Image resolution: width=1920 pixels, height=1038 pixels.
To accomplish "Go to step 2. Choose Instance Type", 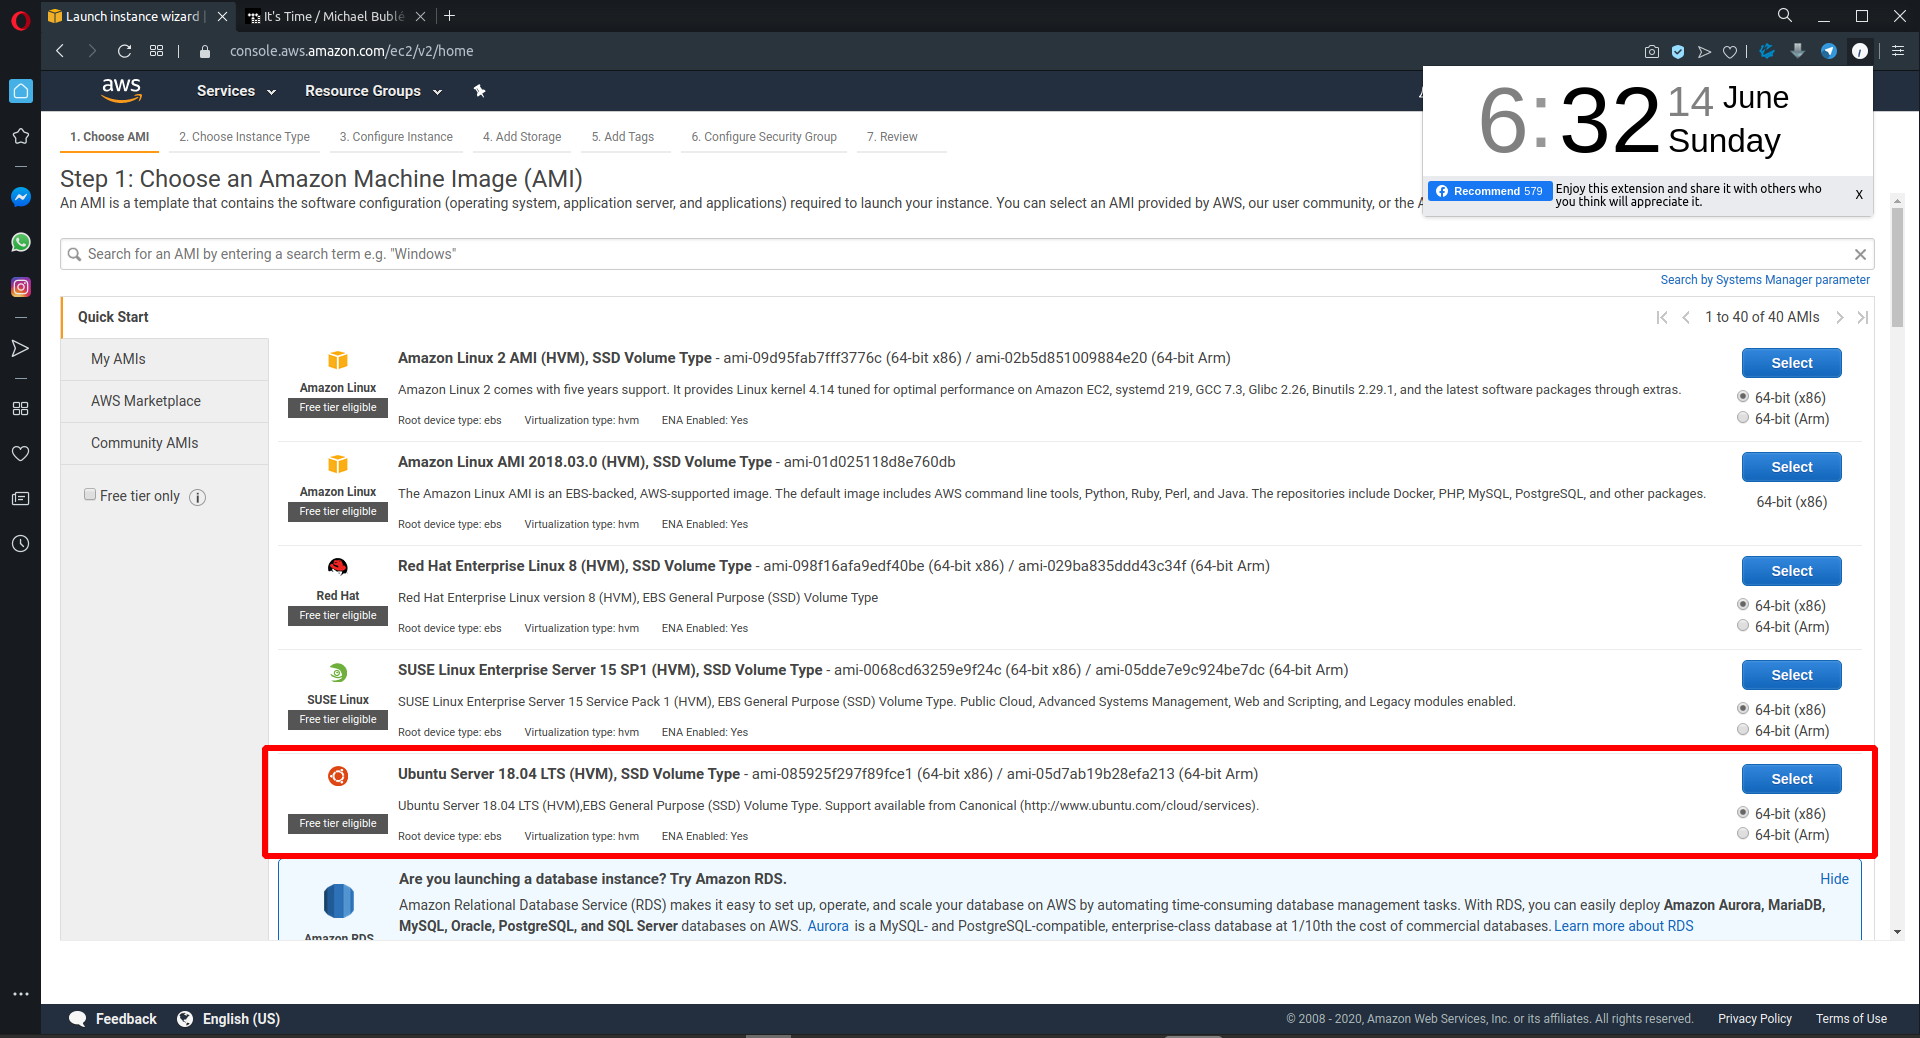I will [244, 137].
